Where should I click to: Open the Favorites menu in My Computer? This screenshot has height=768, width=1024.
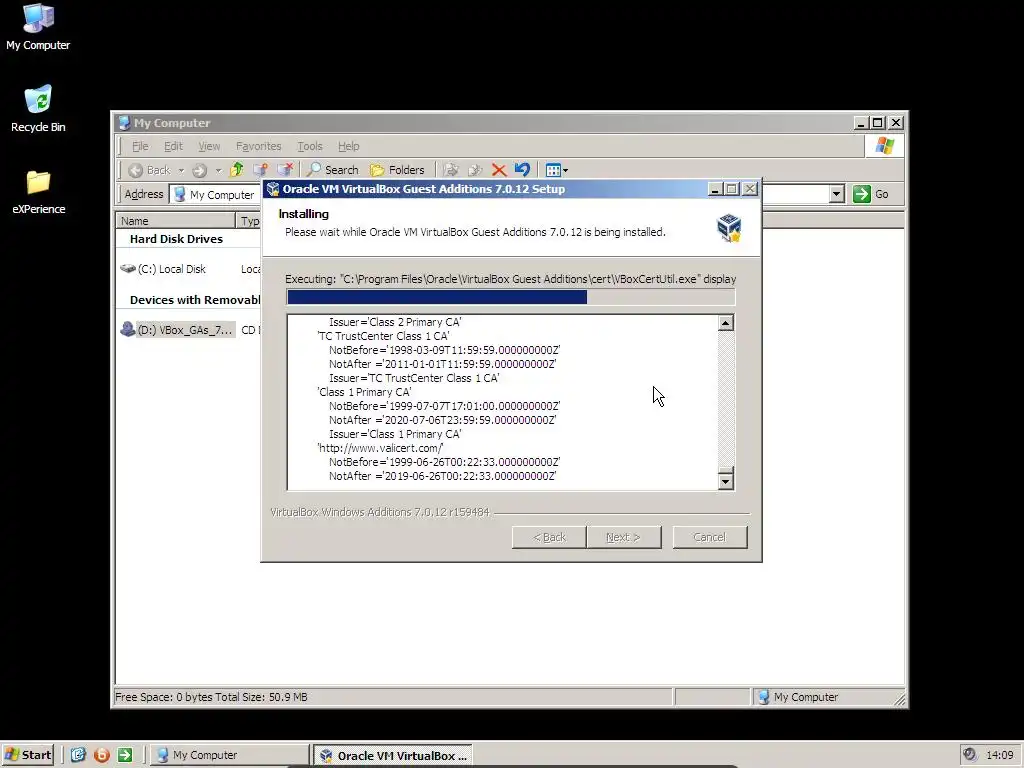pyautogui.click(x=259, y=146)
